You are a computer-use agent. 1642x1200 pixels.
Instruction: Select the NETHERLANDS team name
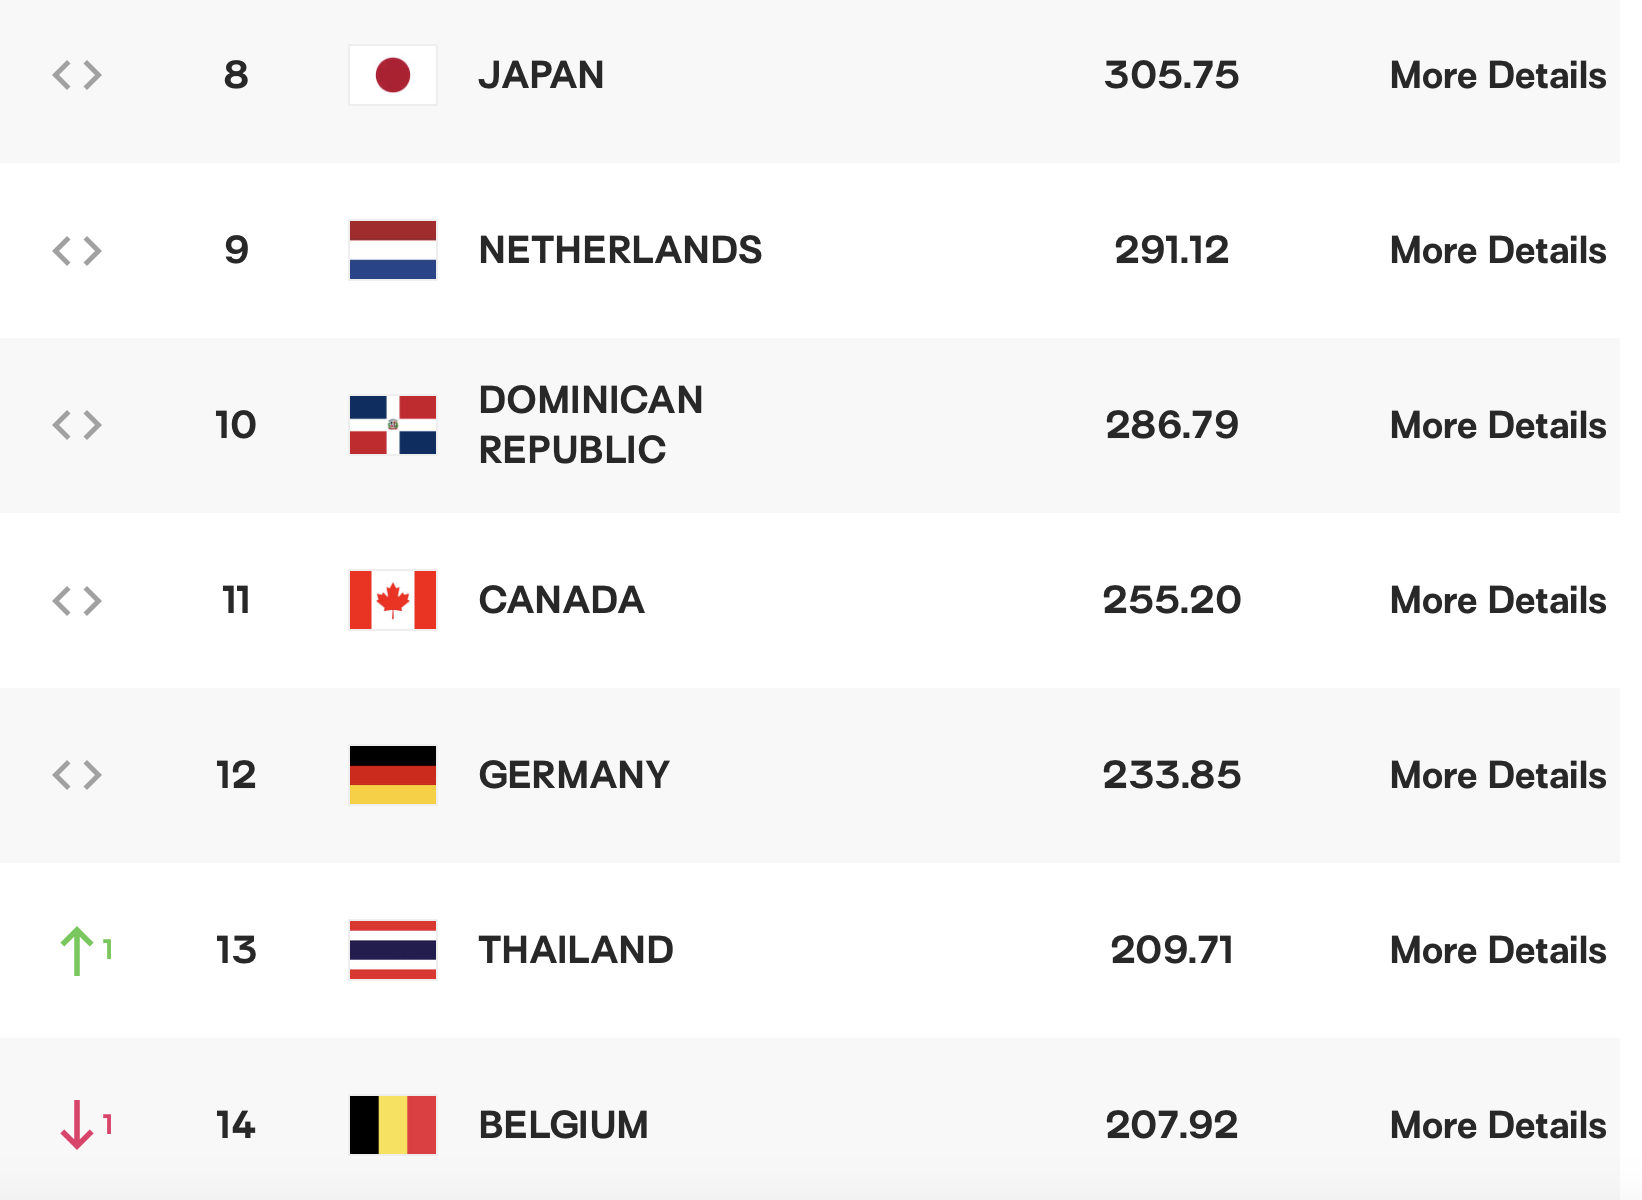coord(620,250)
